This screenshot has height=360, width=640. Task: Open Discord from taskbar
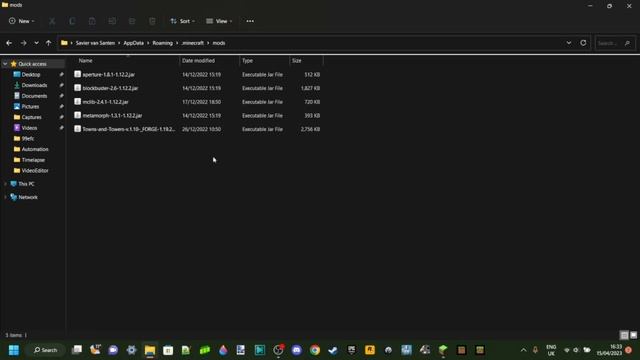pos(297,350)
